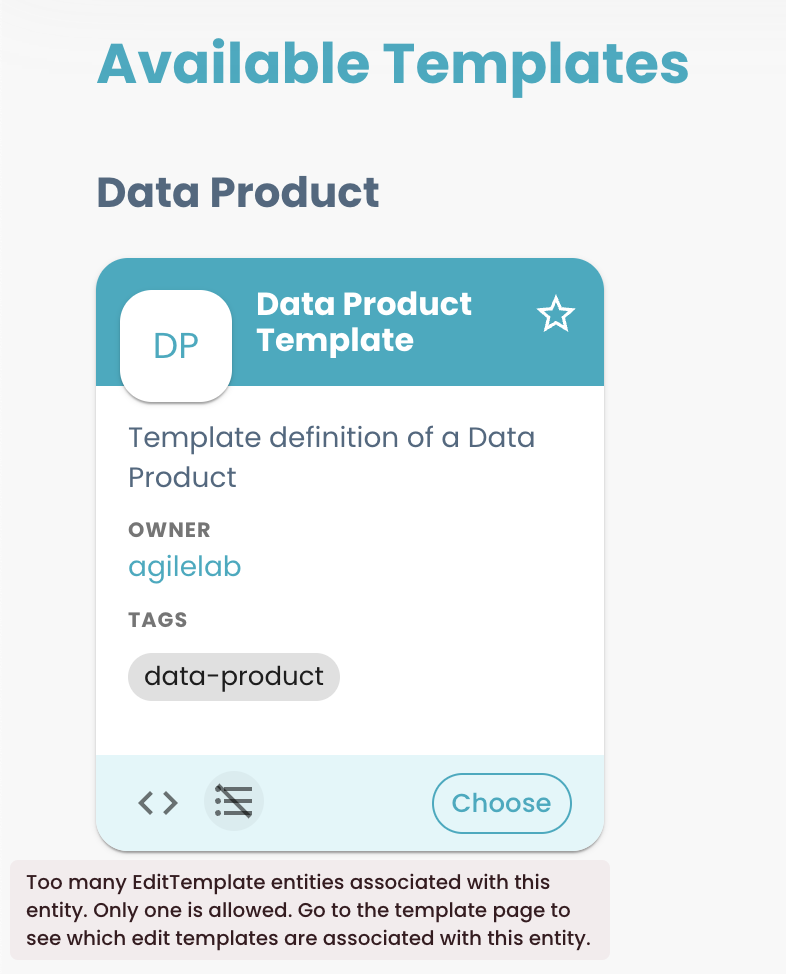This screenshot has height=974, width=786.
Task: Click the disabled edit template list icon
Action: 234,802
